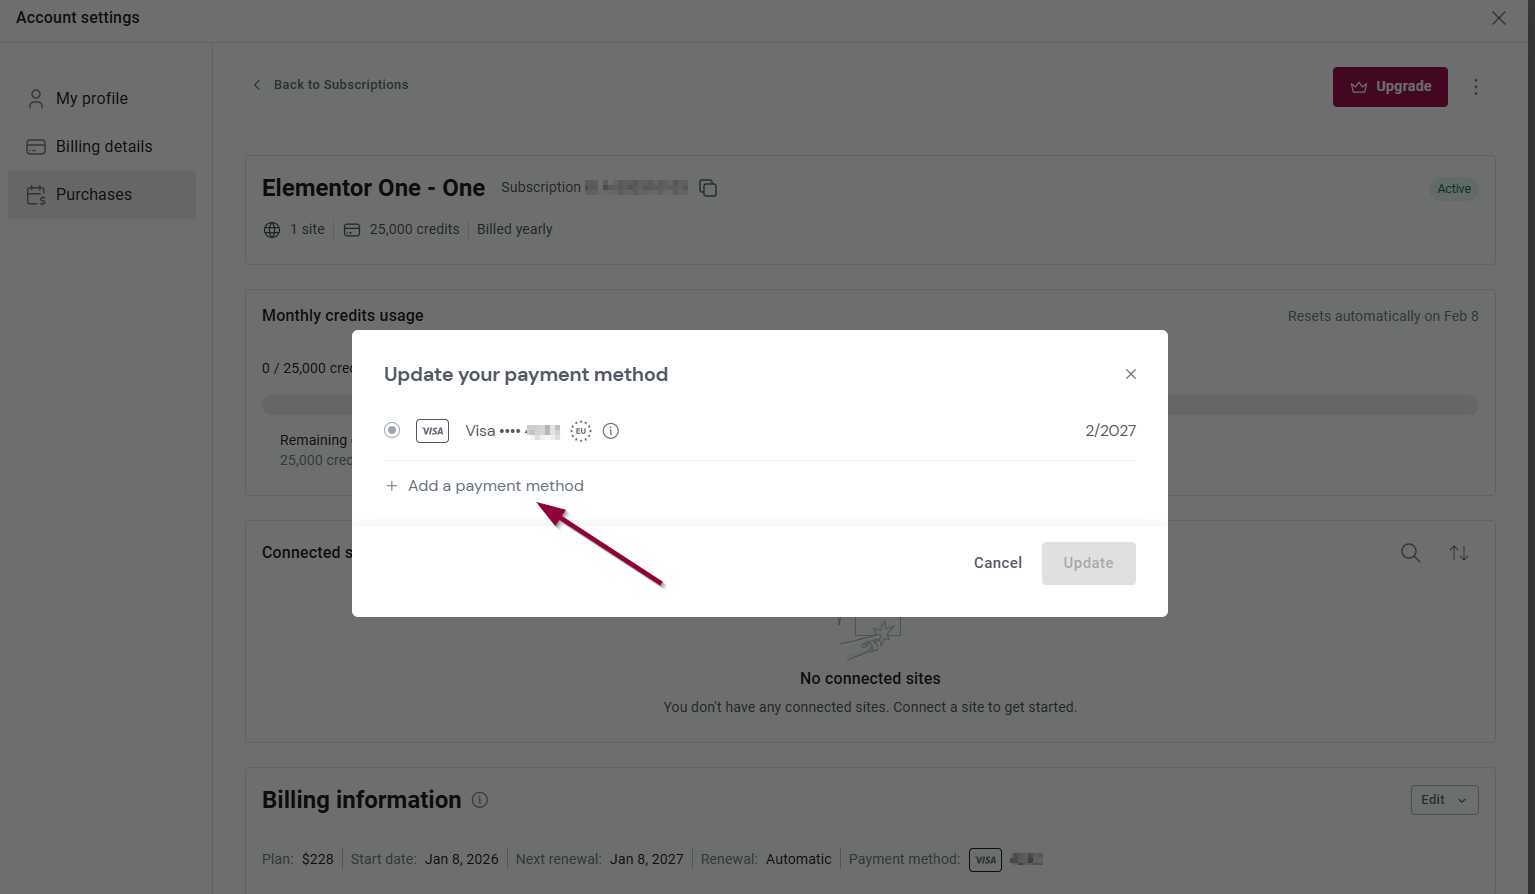The width and height of the screenshot is (1535, 894).
Task: Open the Edit dropdown in Billing information
Action: tap(1444, 799)
